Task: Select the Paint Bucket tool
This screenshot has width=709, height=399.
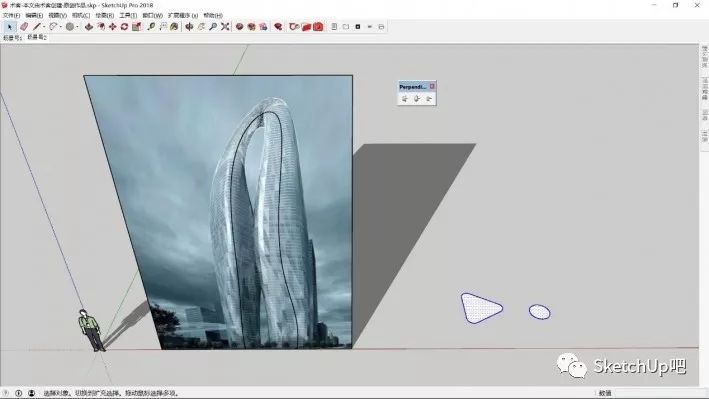Action: (x=174, y=27)
